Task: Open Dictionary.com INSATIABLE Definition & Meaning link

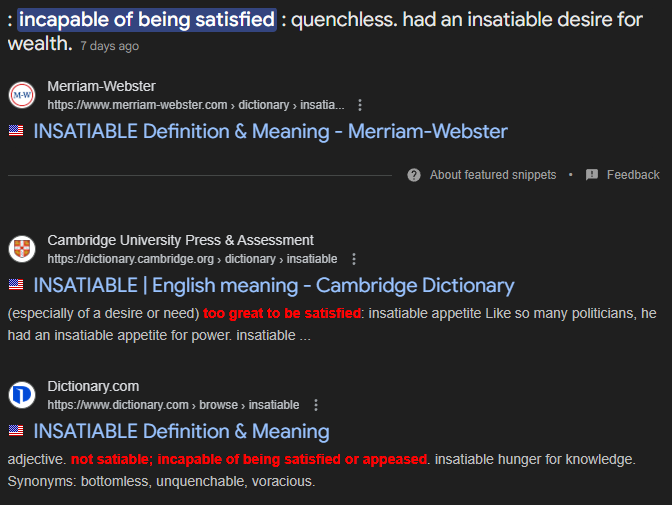Action: pos(181,431)
